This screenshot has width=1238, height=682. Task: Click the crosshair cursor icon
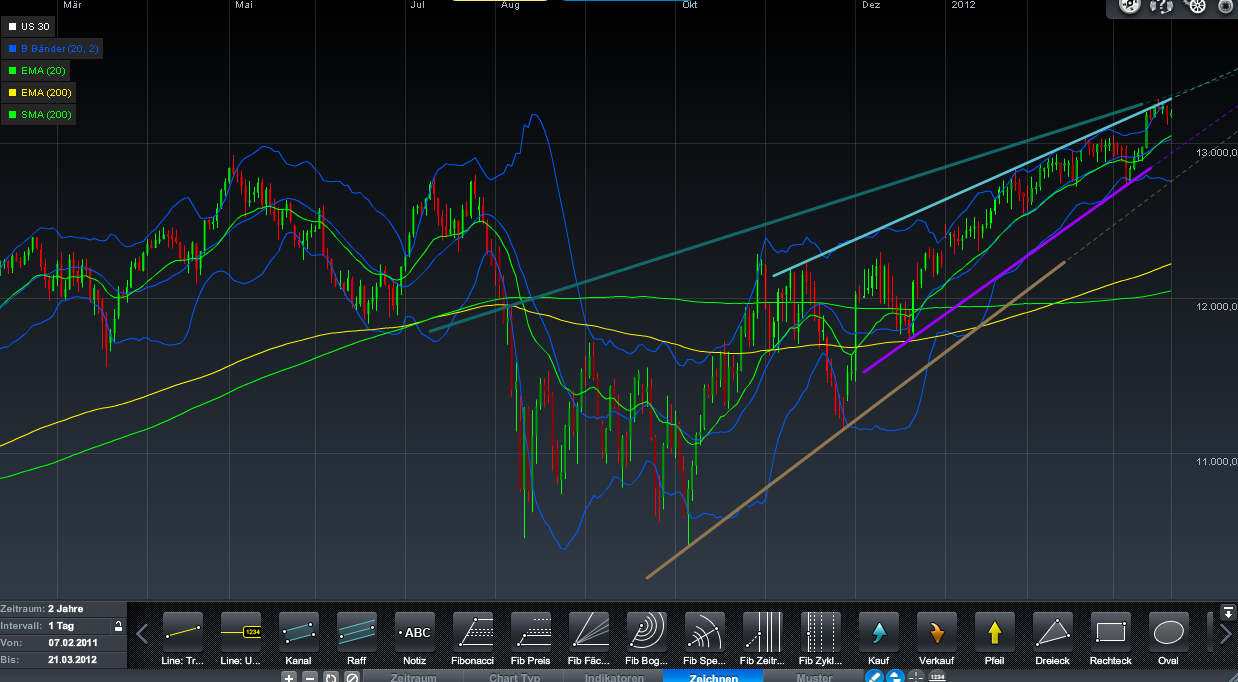click(915, 677)
